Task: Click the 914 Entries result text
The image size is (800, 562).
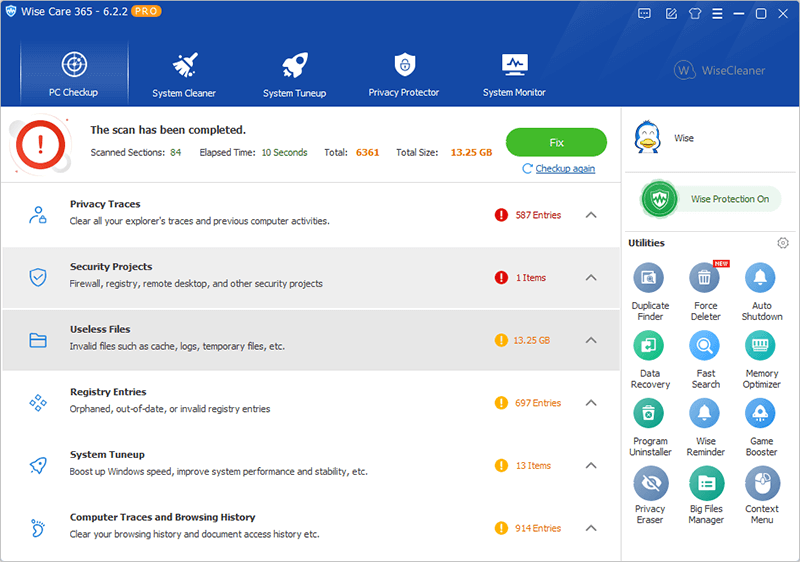Action: (x=538, y=528)
